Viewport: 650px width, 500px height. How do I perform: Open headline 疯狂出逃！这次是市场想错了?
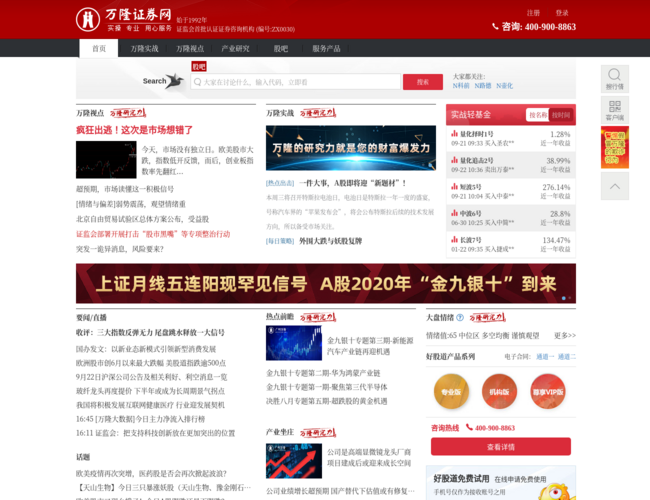134,130
